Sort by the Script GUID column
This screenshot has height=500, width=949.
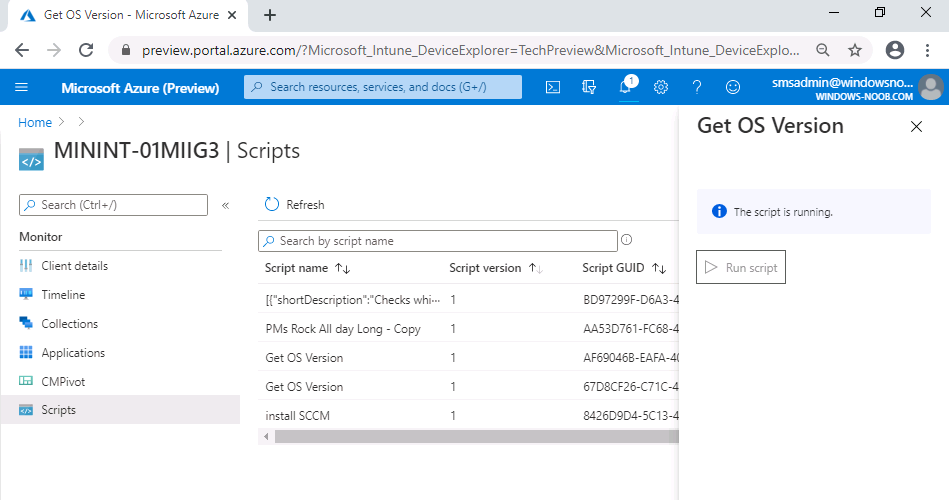(624, 268)
